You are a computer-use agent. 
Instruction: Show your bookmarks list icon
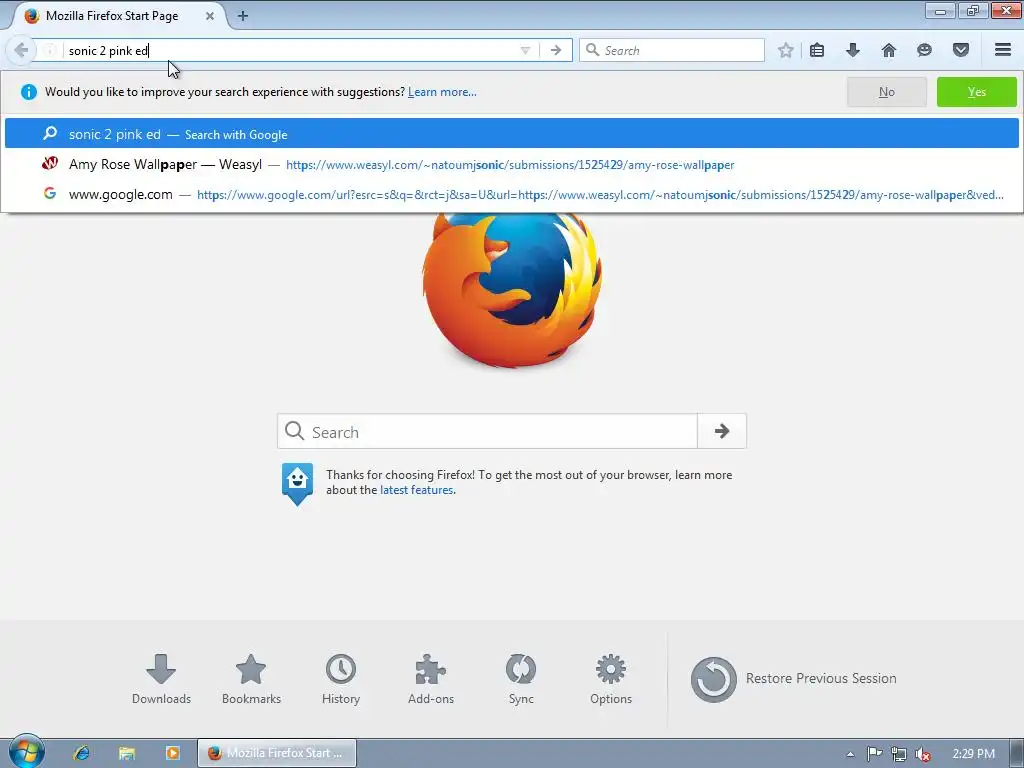pyautogui.click(x=817, y=50)
